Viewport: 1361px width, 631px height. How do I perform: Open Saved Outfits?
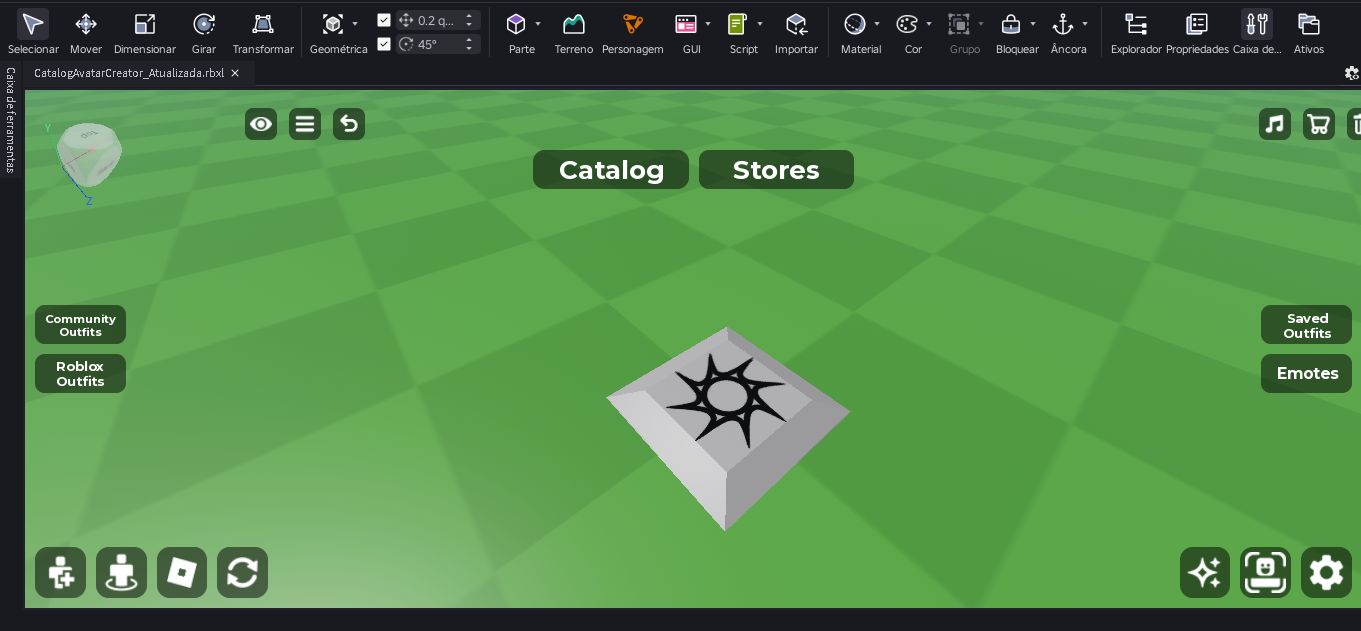click(x=1307, y=325)
